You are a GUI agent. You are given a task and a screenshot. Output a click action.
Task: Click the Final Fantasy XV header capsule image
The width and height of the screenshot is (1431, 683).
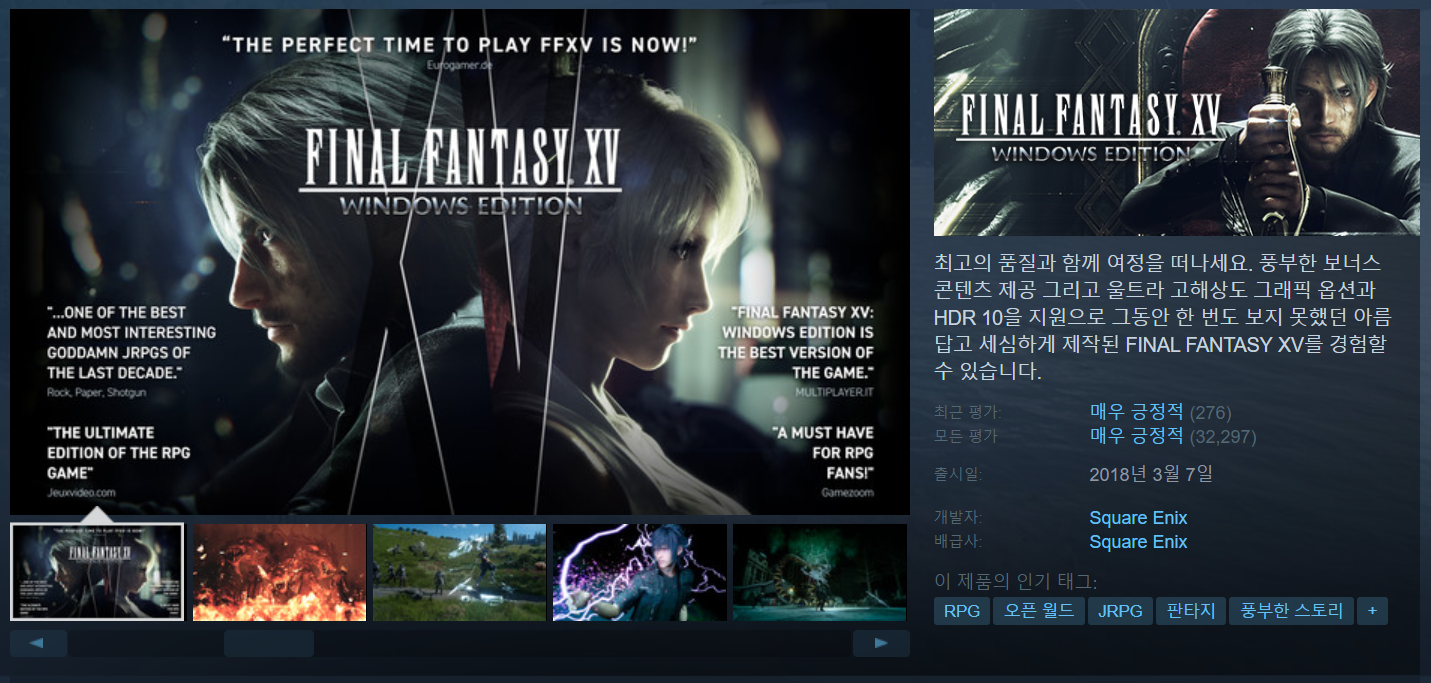click(x=1176, y=123)
